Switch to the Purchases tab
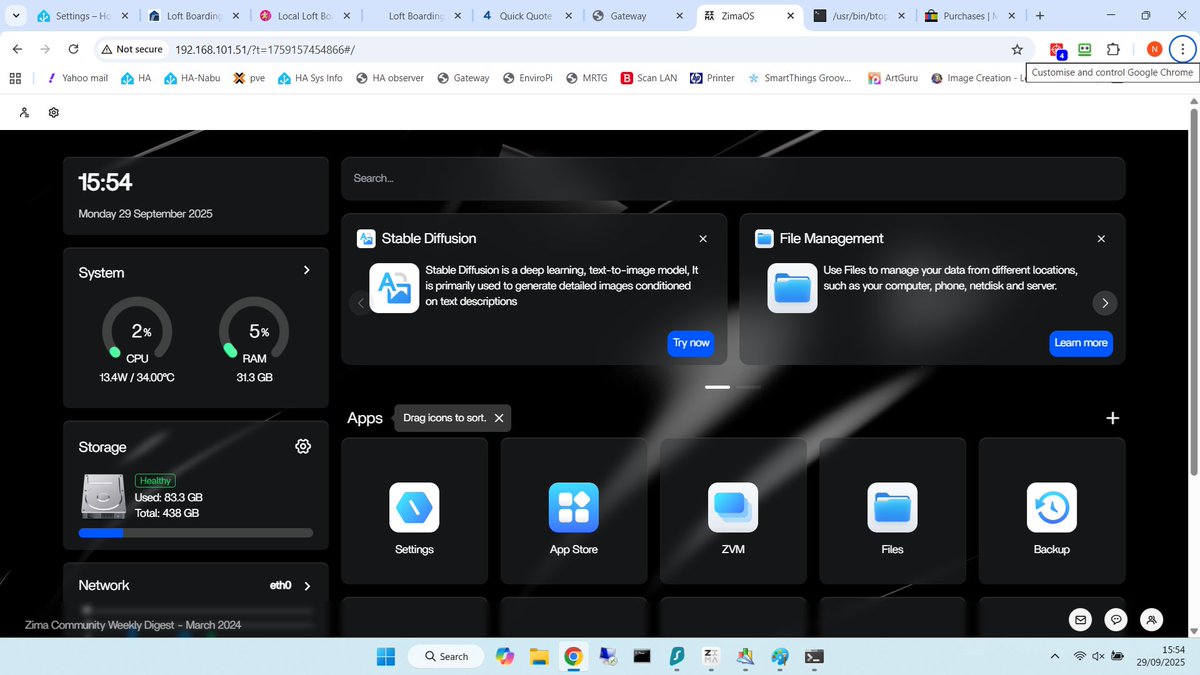 [970, 16]
